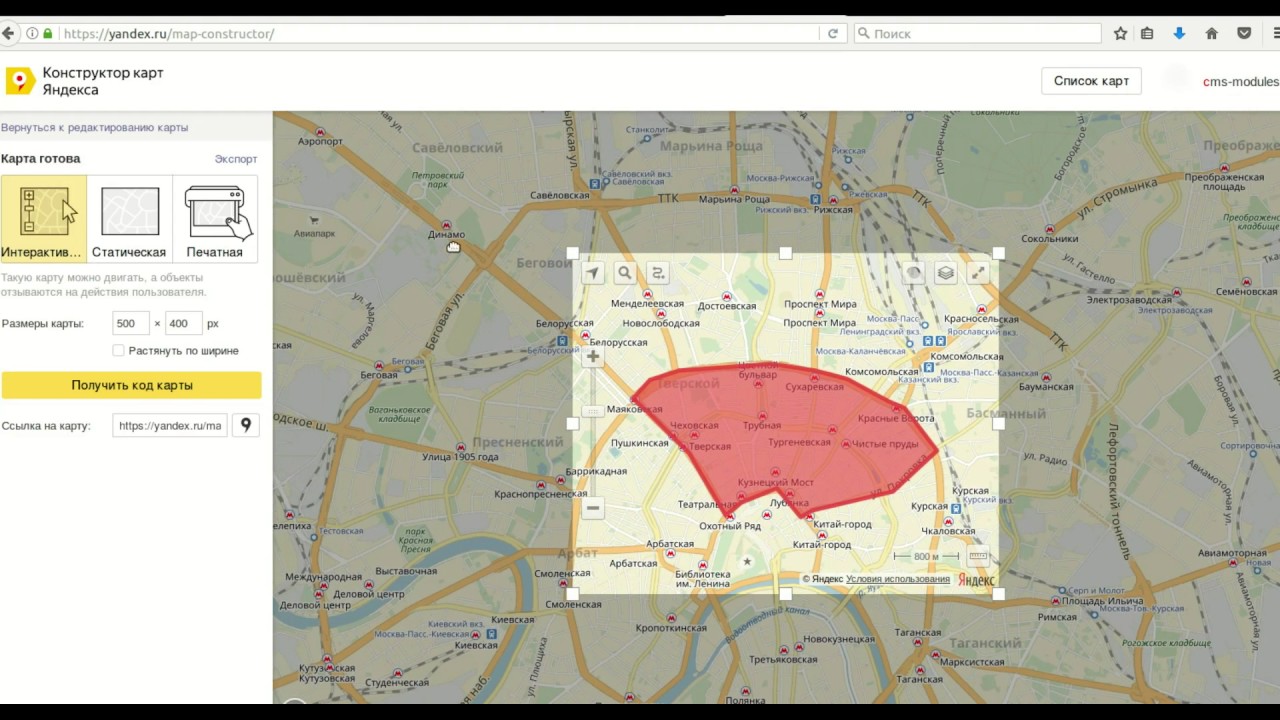This screenshot has height=720, width=1280.
Task: Open the browser bookmarks list icon
Action: [1147, 33]
